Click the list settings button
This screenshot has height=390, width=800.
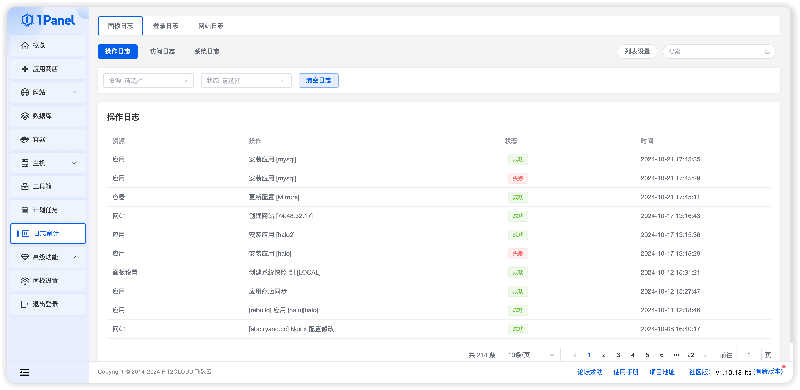click(x=637, y=51)
